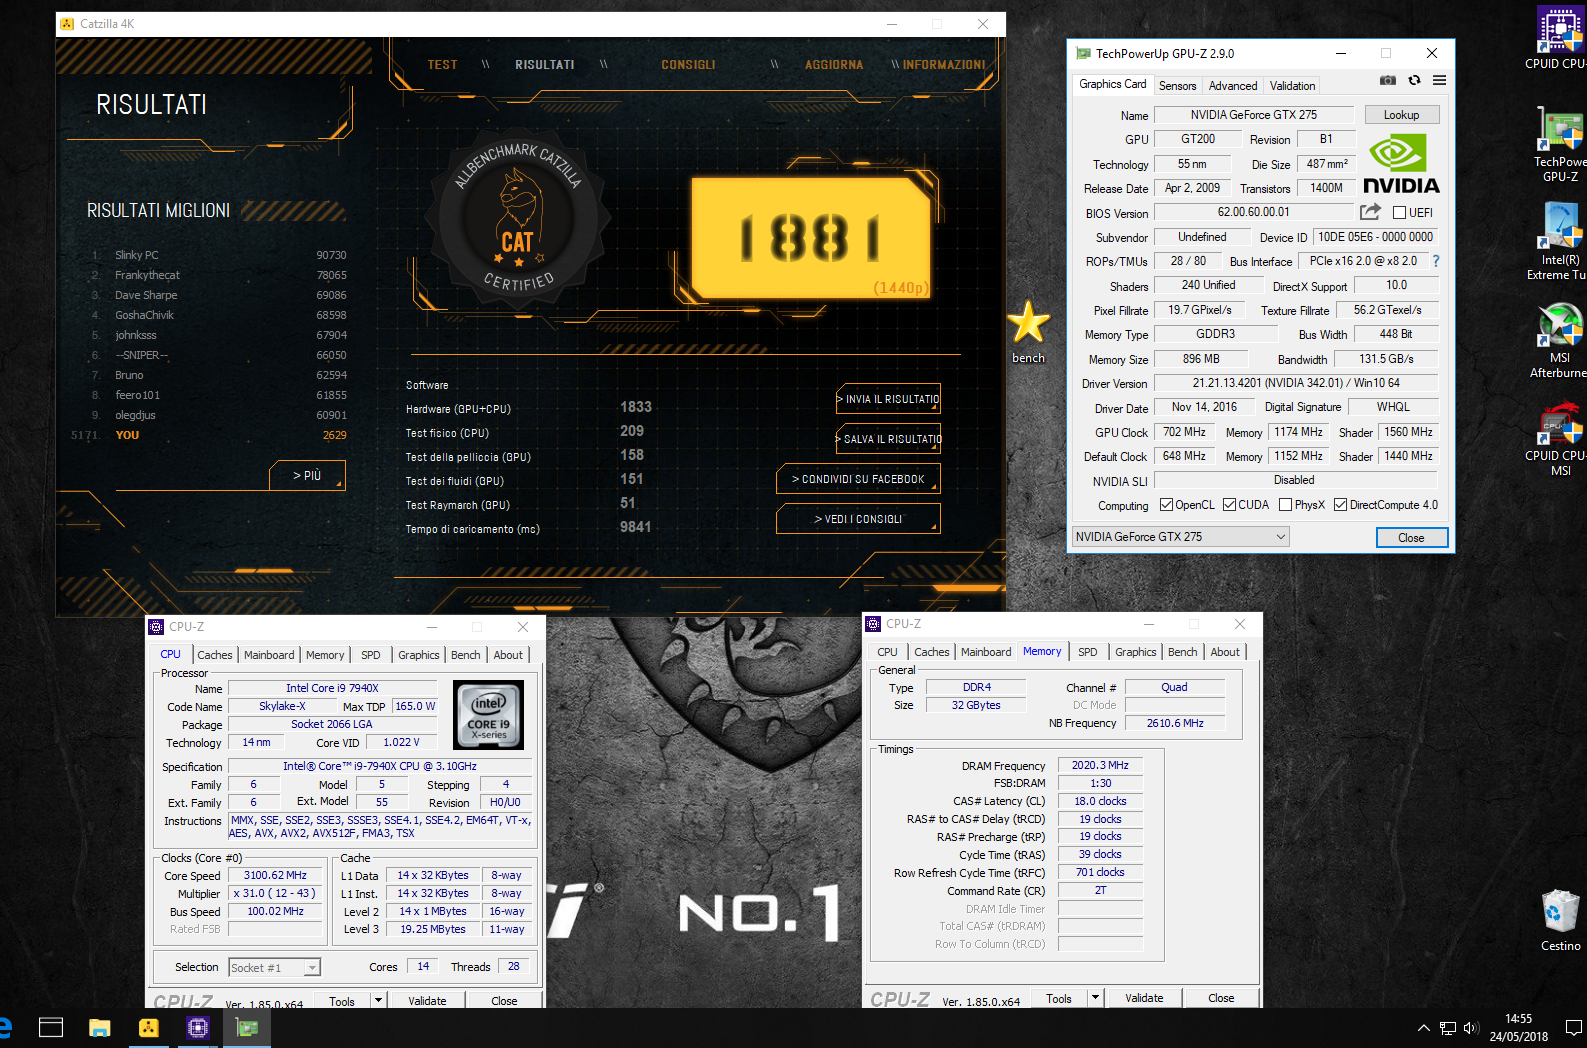The image size is (1587, 1048).
Task: Open the Tools dropdown arrow in left CPU-Z
Action: tap(378, 1000)
